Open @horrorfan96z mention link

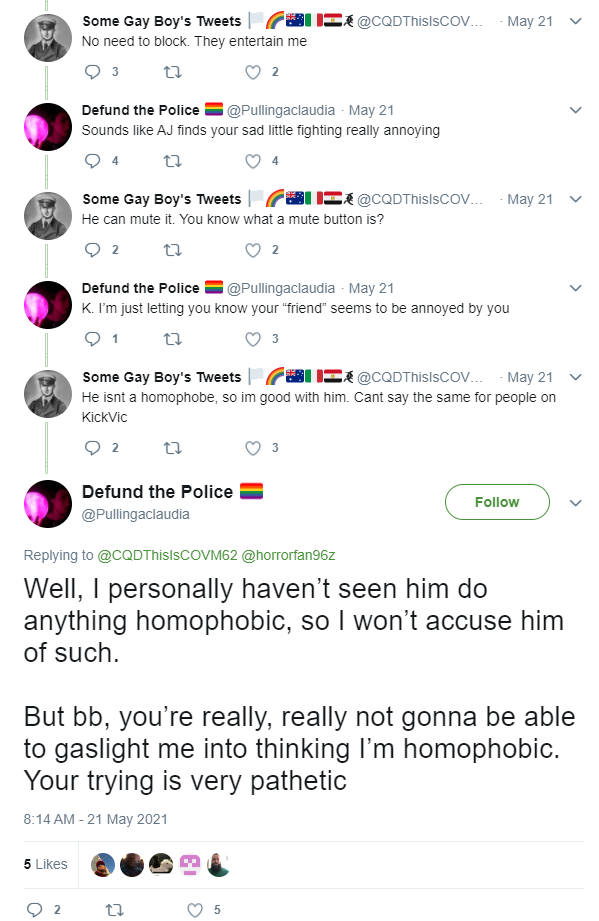tap(288, 555)
